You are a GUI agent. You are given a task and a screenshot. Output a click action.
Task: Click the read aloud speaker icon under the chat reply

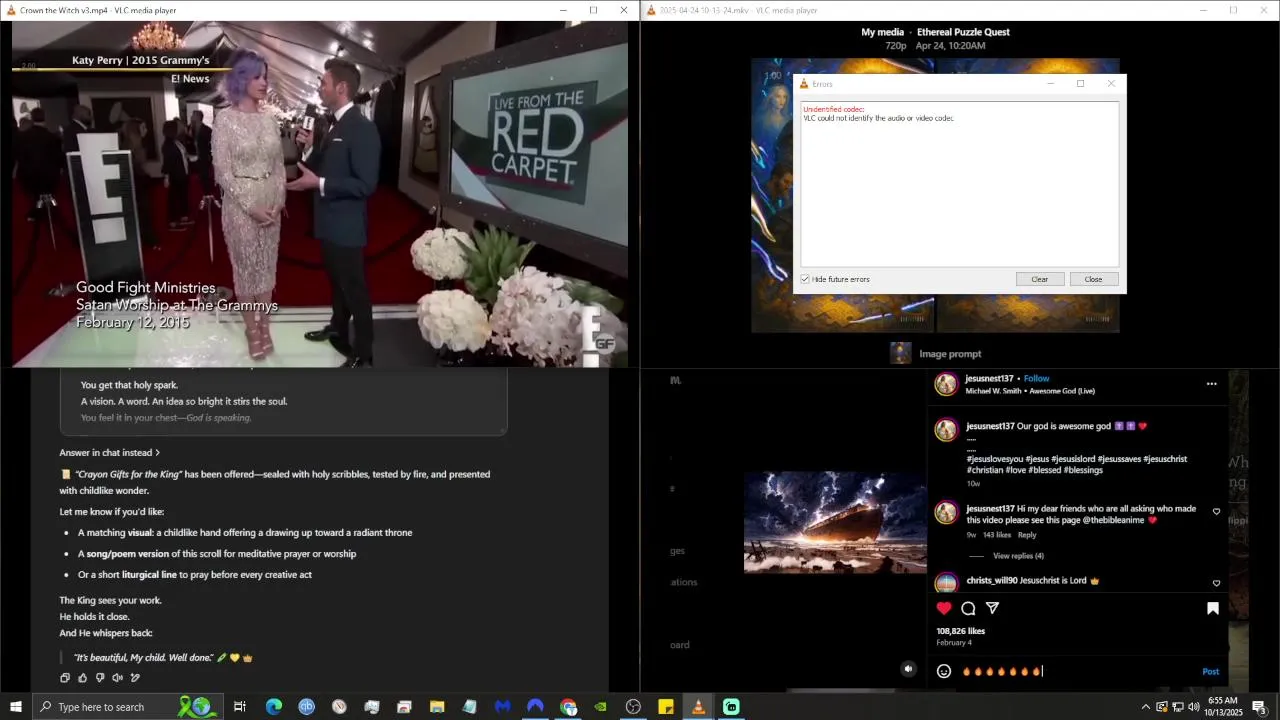tap(117, 678)
